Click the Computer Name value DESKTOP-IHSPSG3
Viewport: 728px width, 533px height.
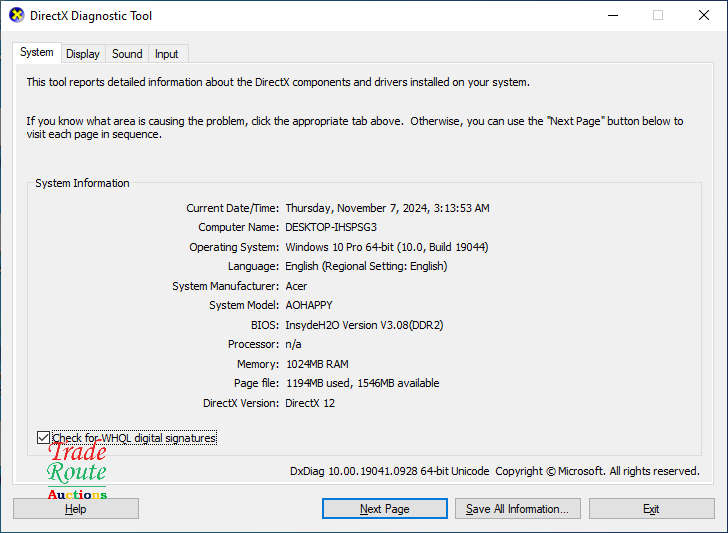click(331, 228)
